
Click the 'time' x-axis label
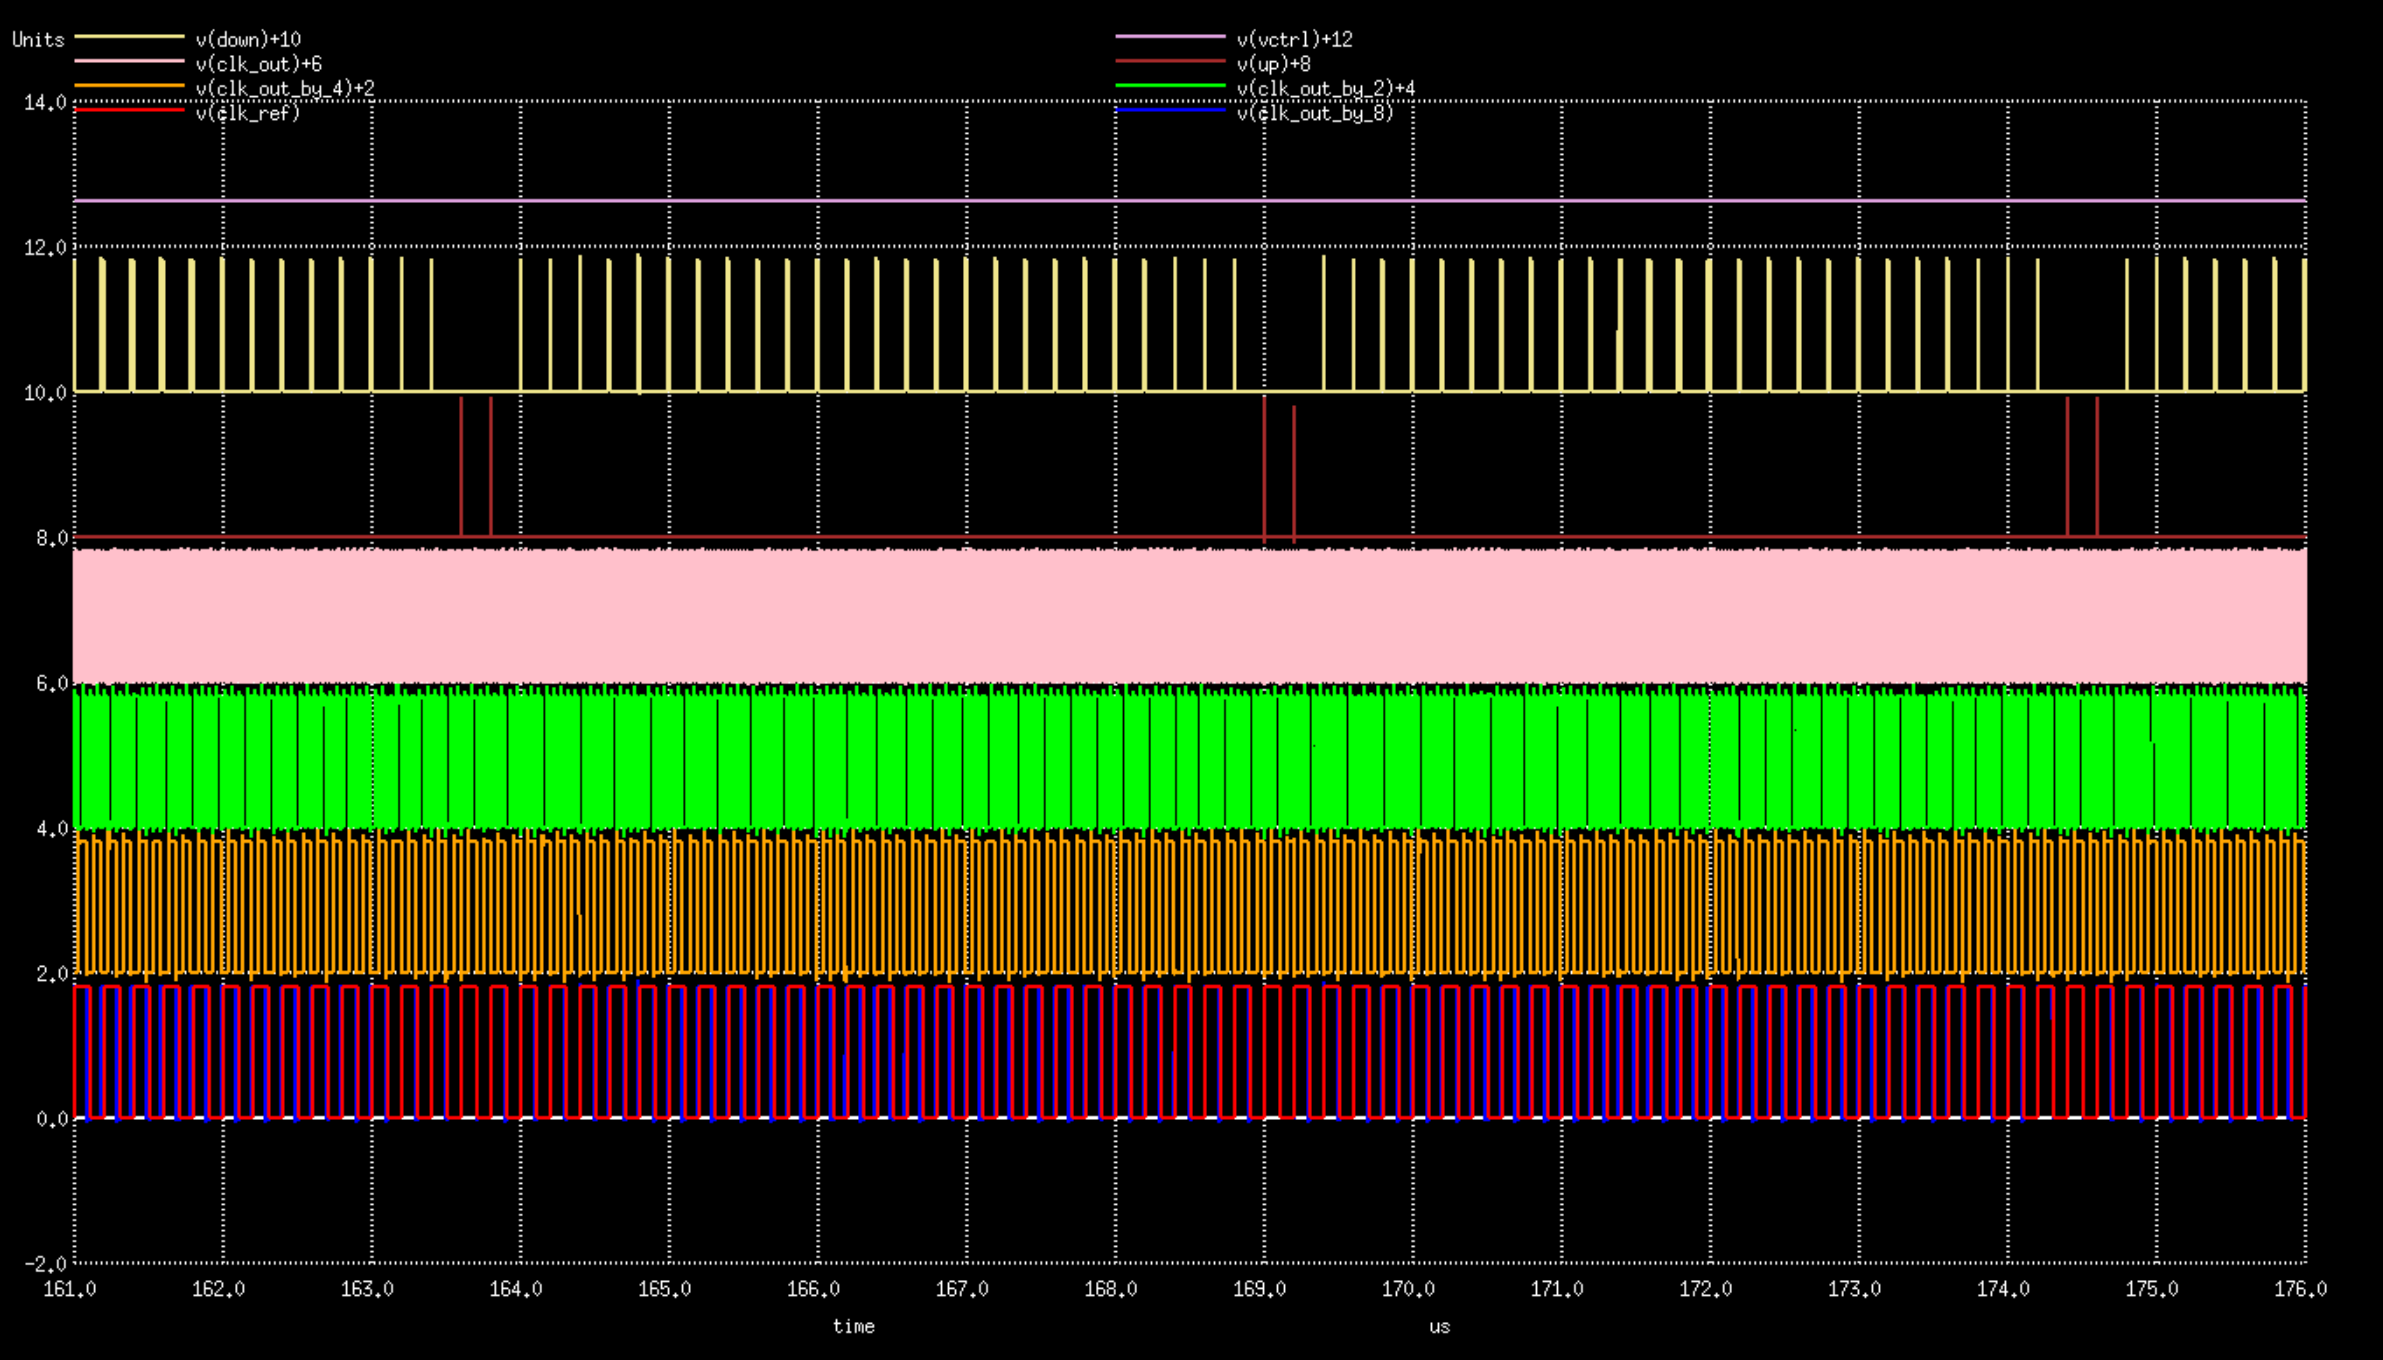coord(853,1326)
